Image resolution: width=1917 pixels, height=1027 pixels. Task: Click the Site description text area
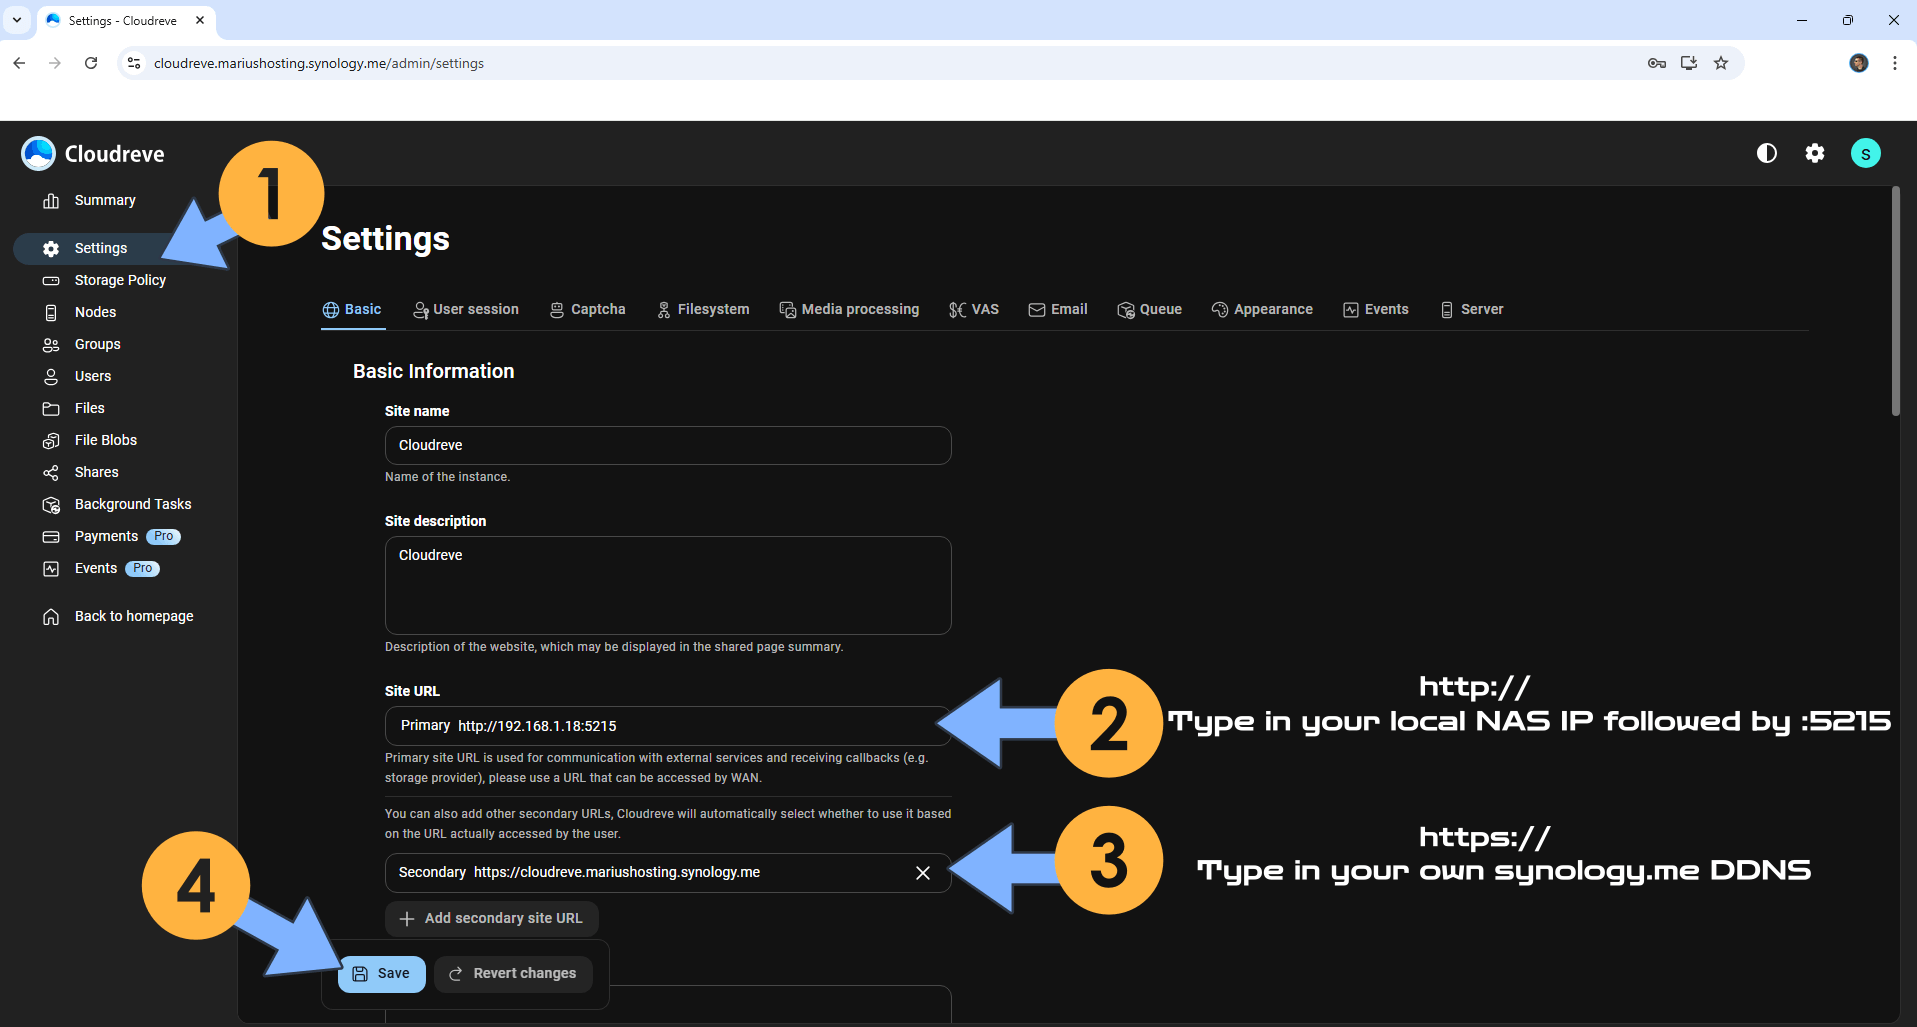coord(668,585)
